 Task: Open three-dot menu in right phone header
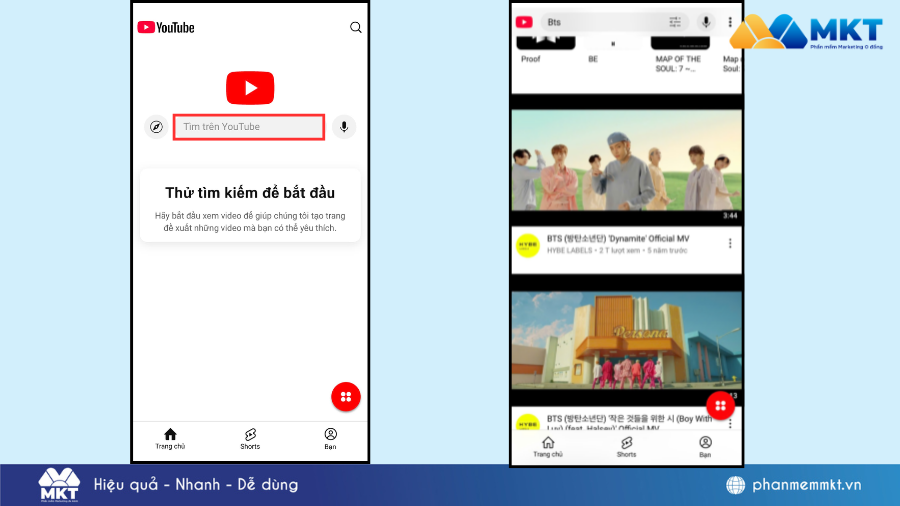[x=730, y=22]
